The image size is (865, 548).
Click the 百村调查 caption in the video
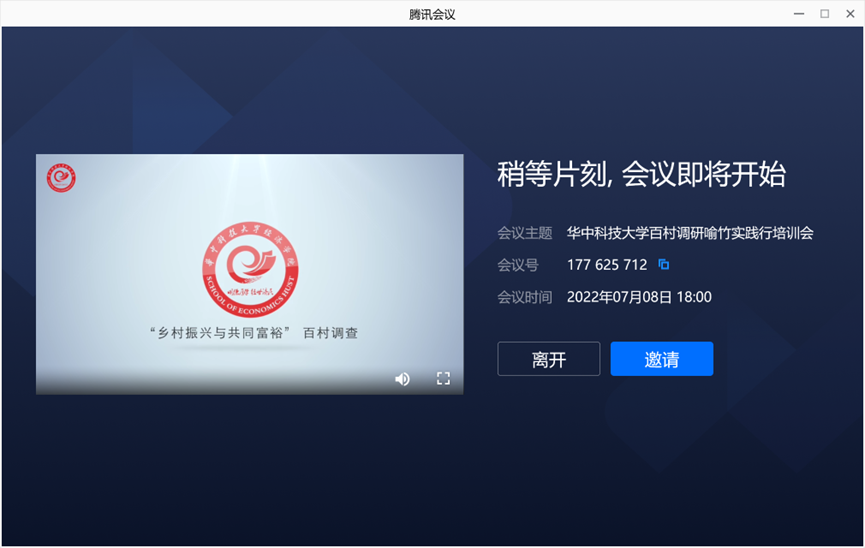pos(330,333)
